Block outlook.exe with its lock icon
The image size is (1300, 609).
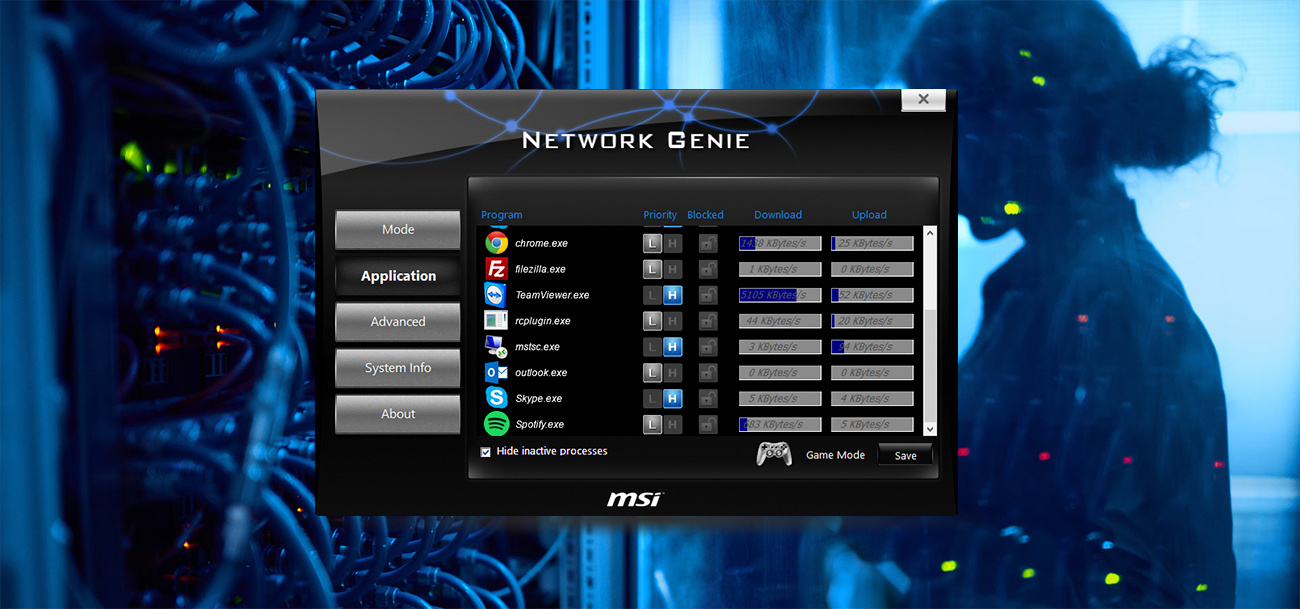click(708, 373)
